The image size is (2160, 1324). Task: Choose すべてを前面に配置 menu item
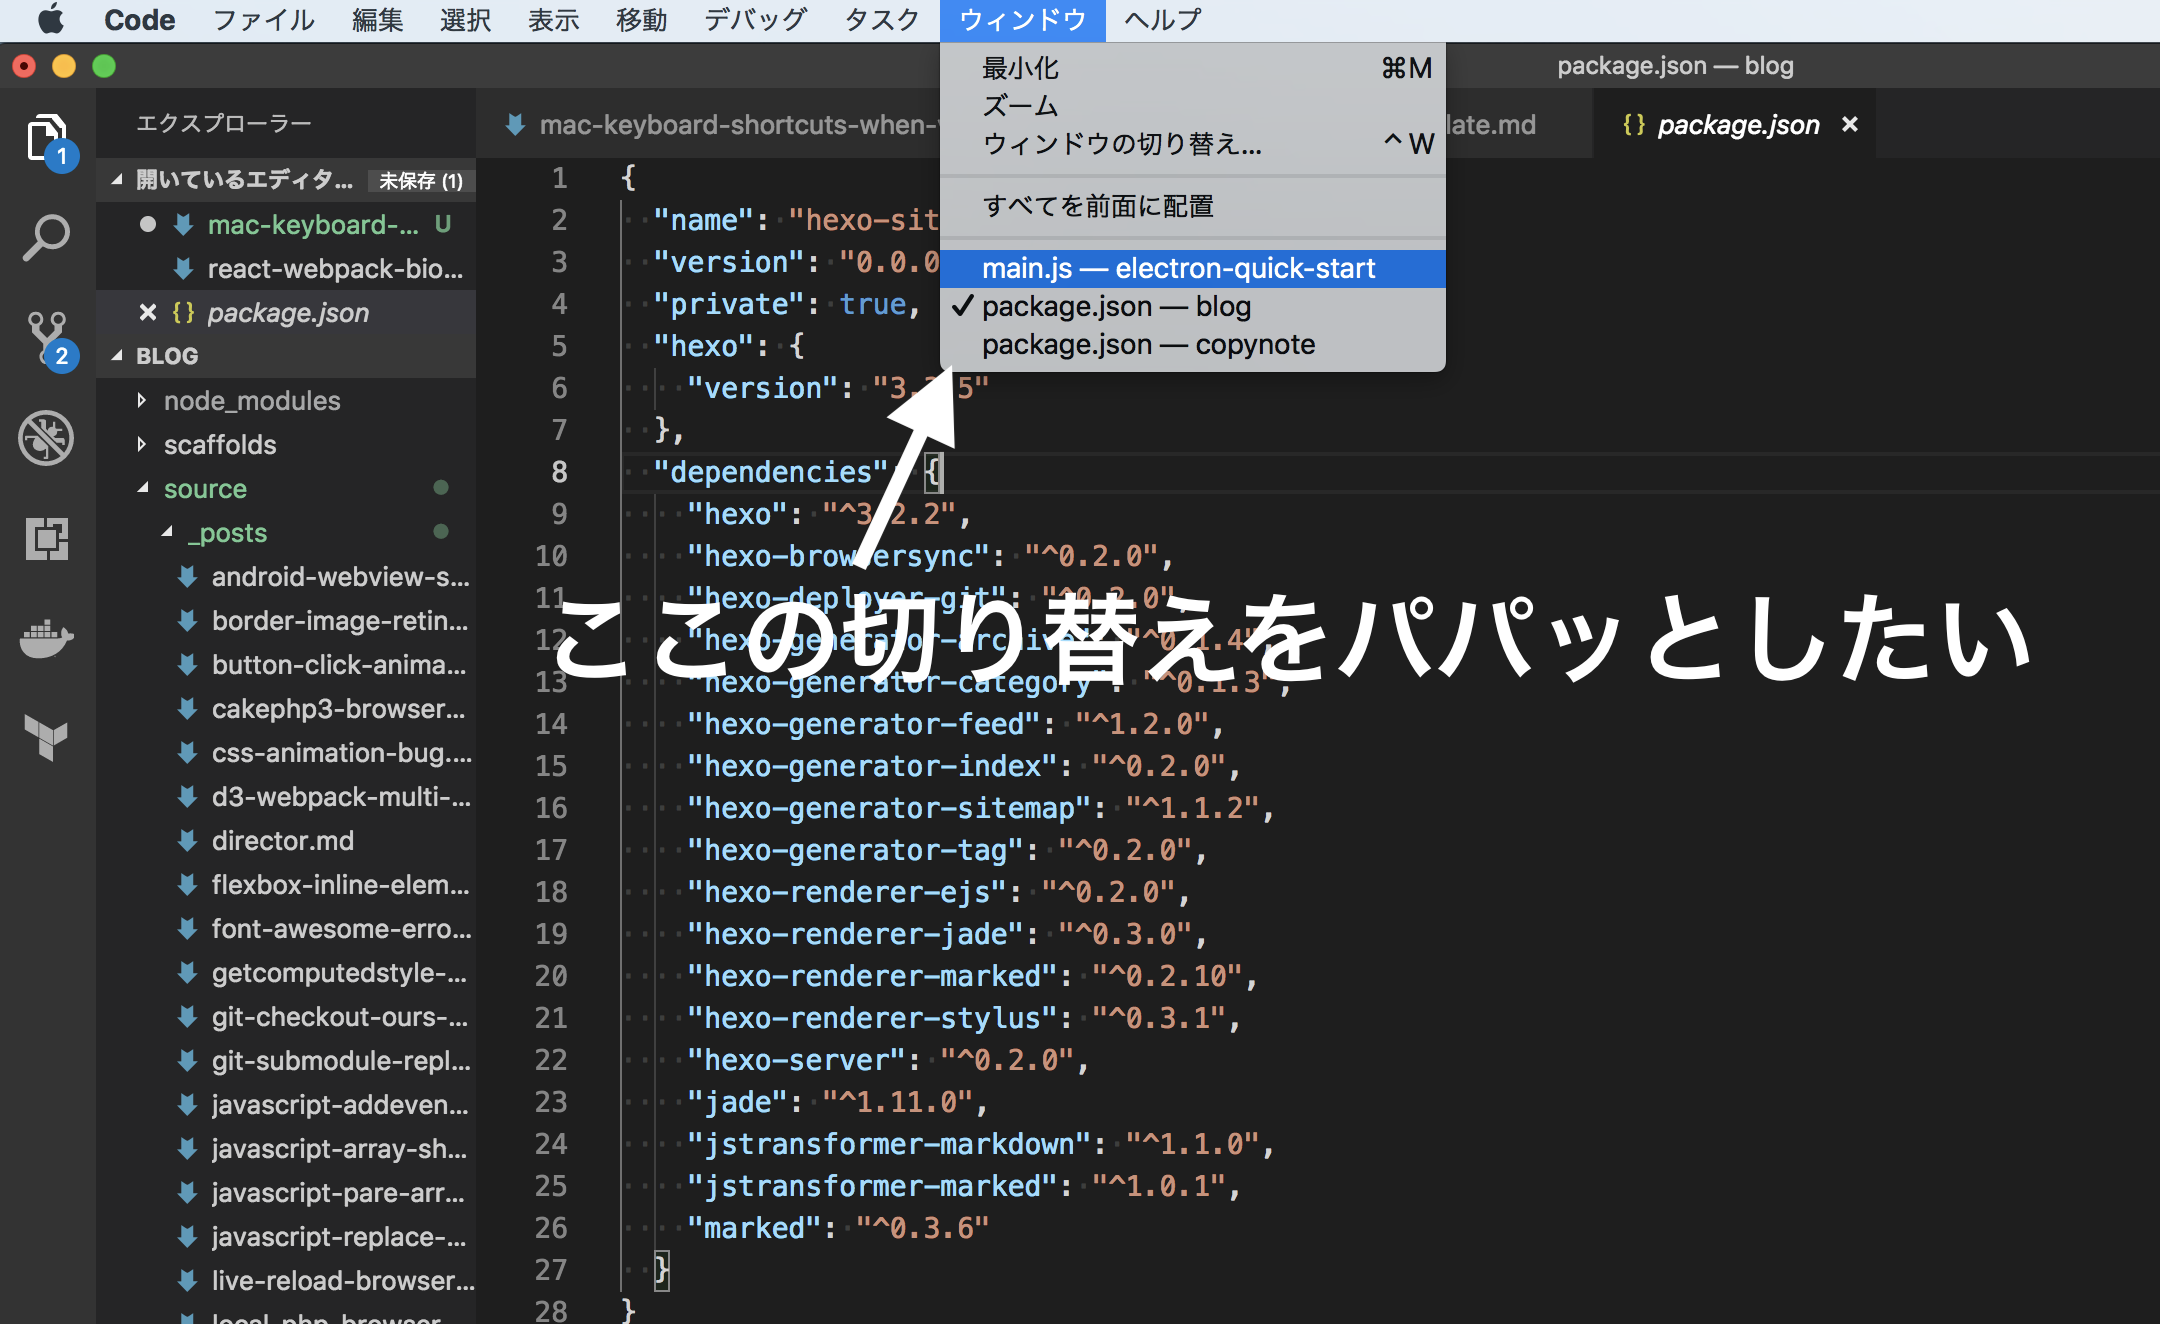pos(1098,206)
